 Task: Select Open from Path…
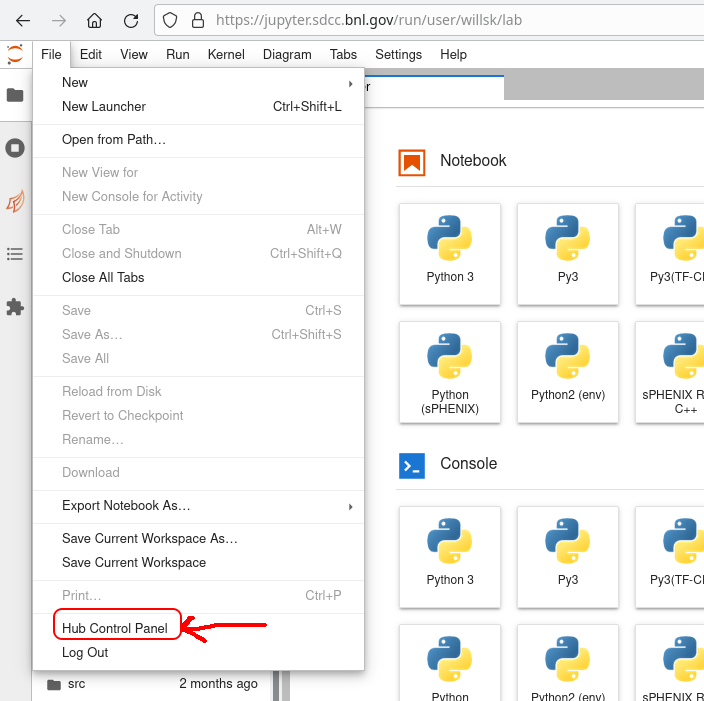198,140
